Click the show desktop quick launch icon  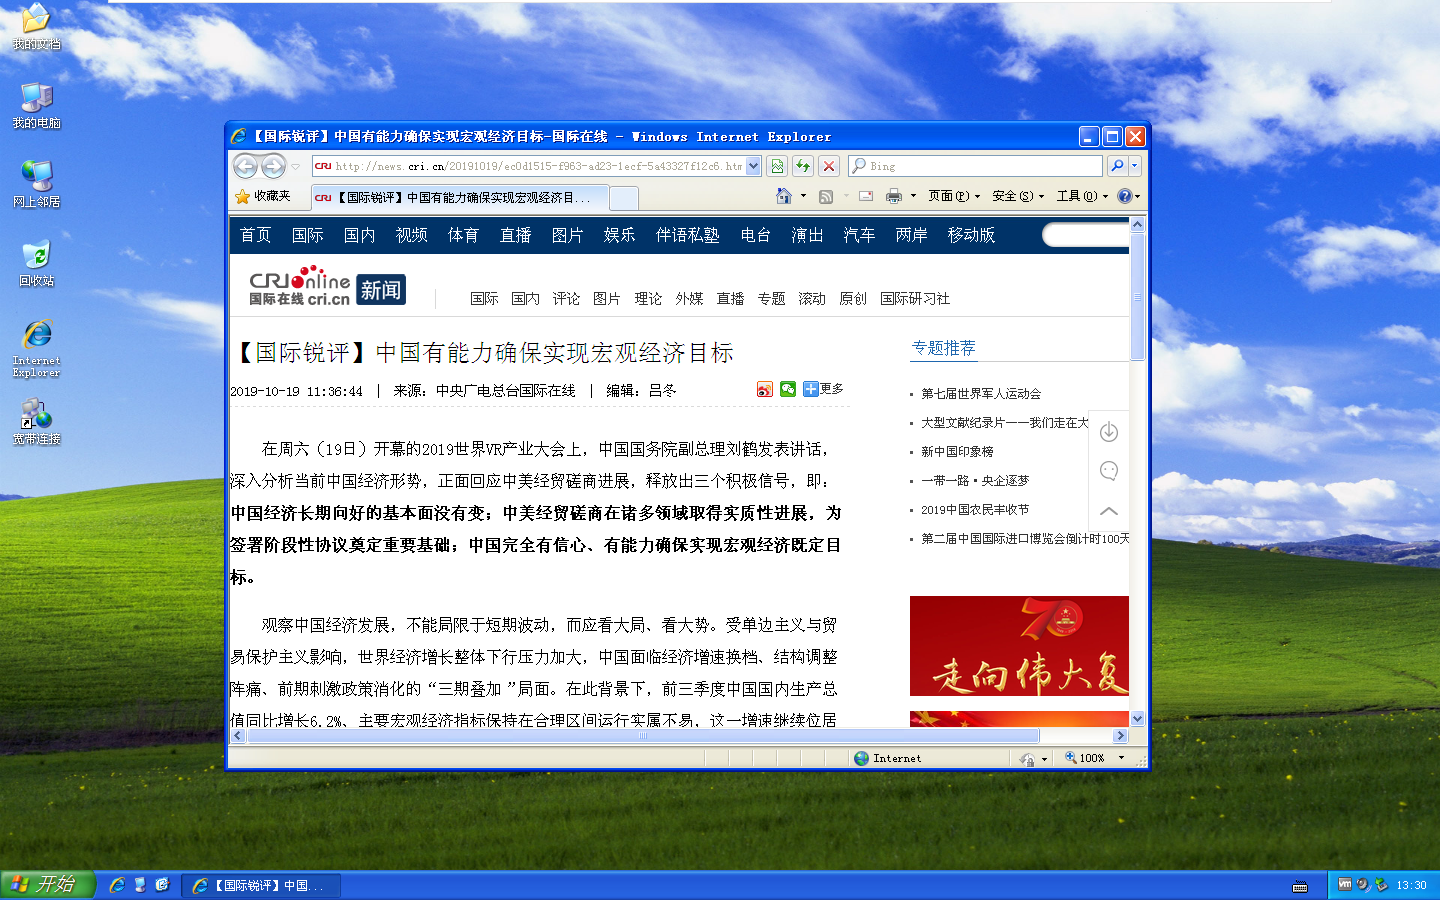[140, 885]
